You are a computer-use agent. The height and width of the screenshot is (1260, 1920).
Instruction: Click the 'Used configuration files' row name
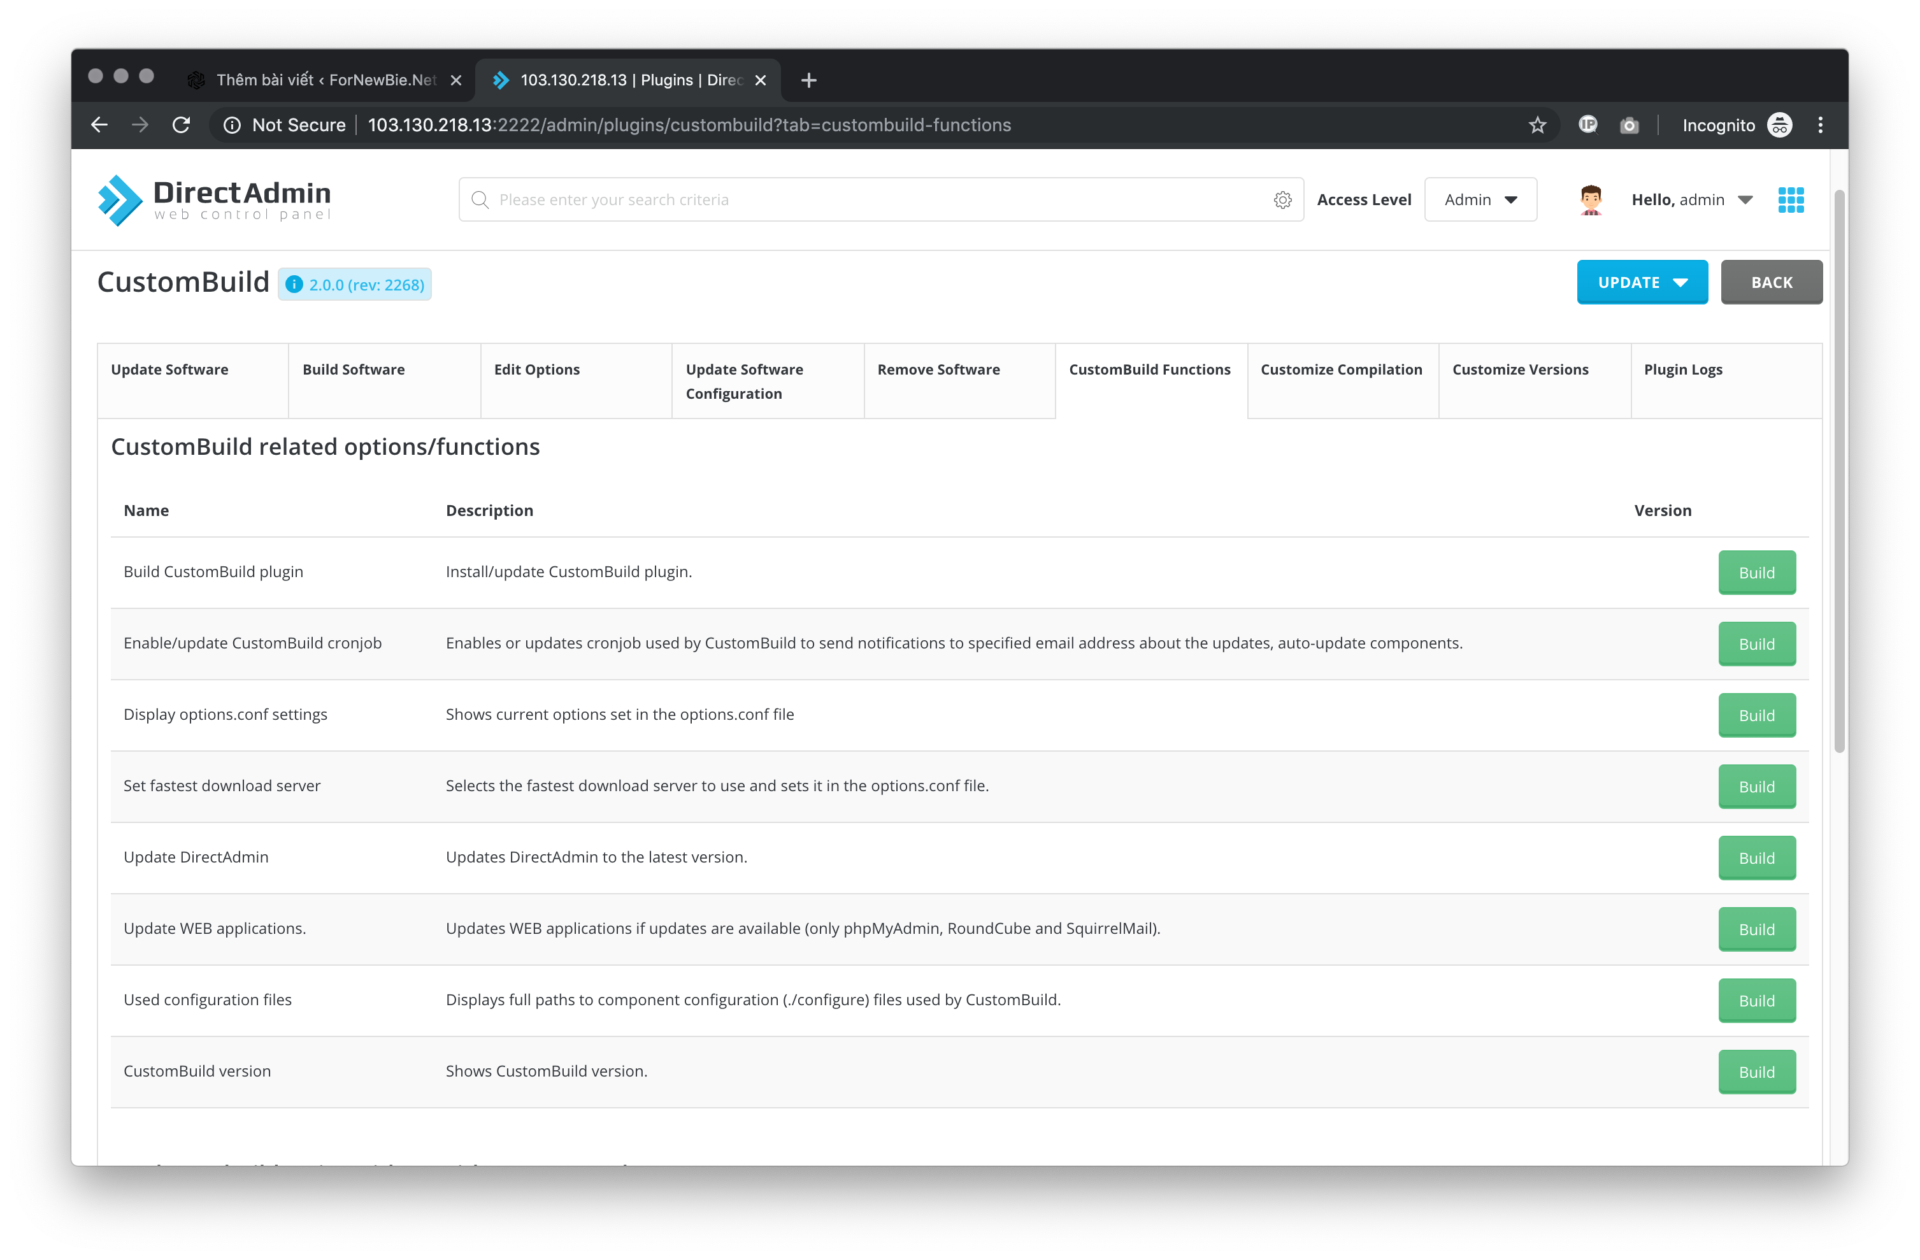click(207, 1000)
